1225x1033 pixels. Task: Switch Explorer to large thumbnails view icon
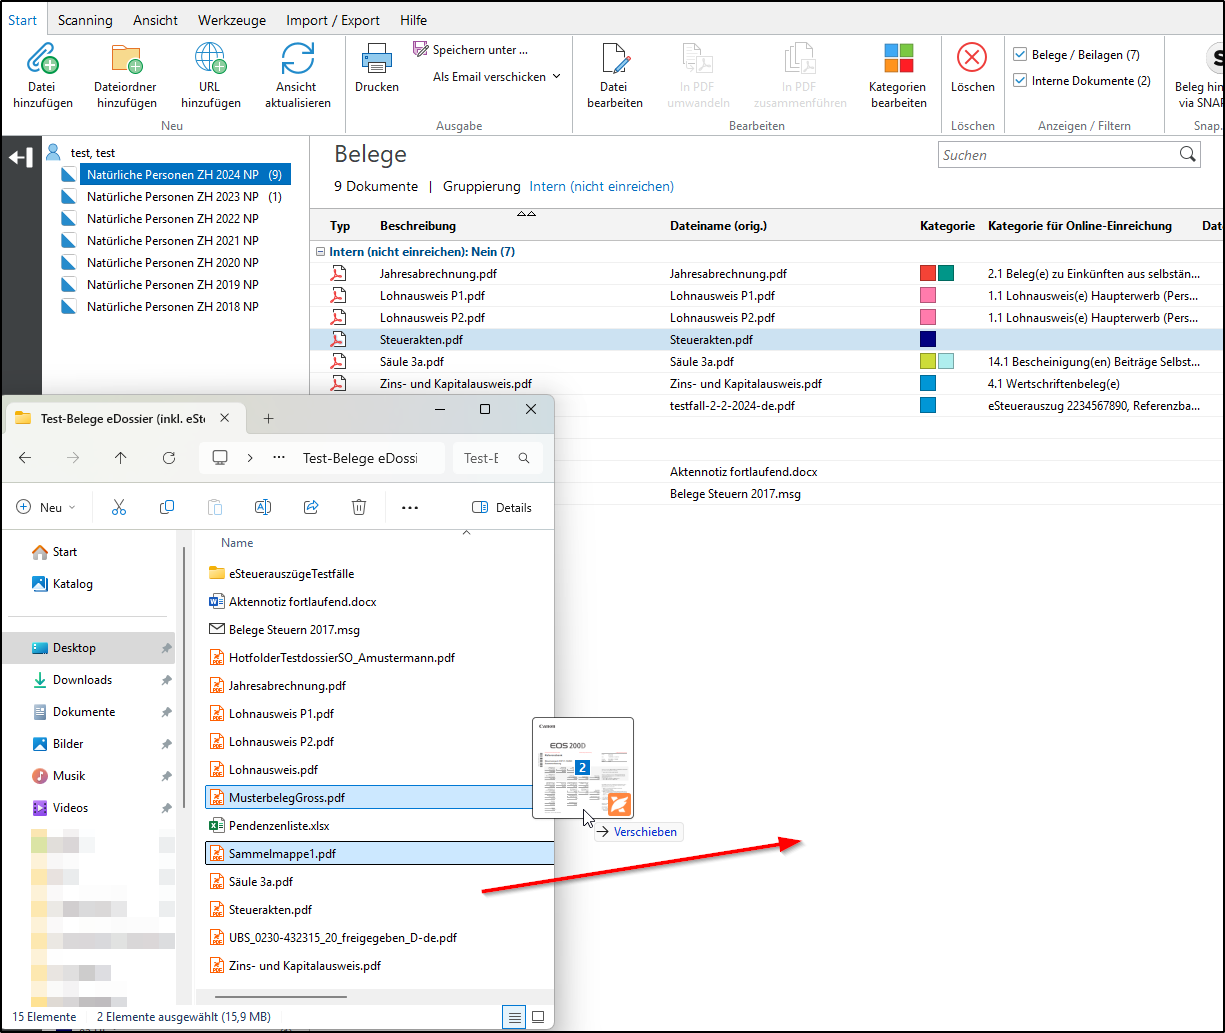pos(538,1017)
